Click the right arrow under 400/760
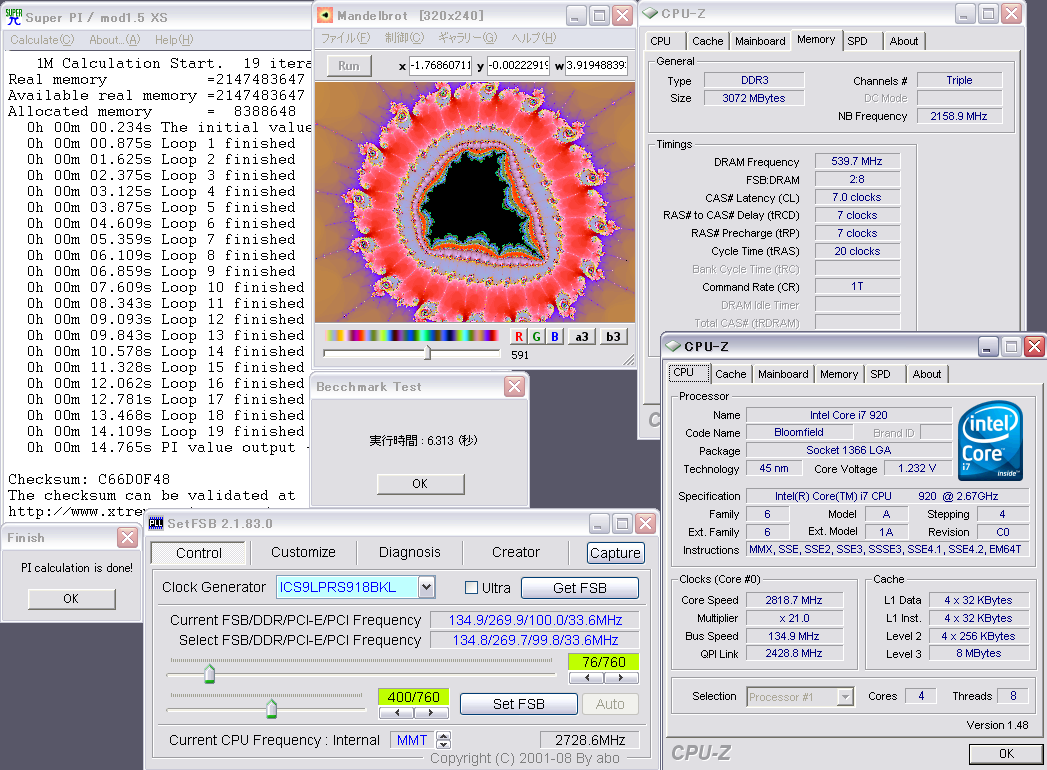The image size is (1047, 770). point(431,713)
